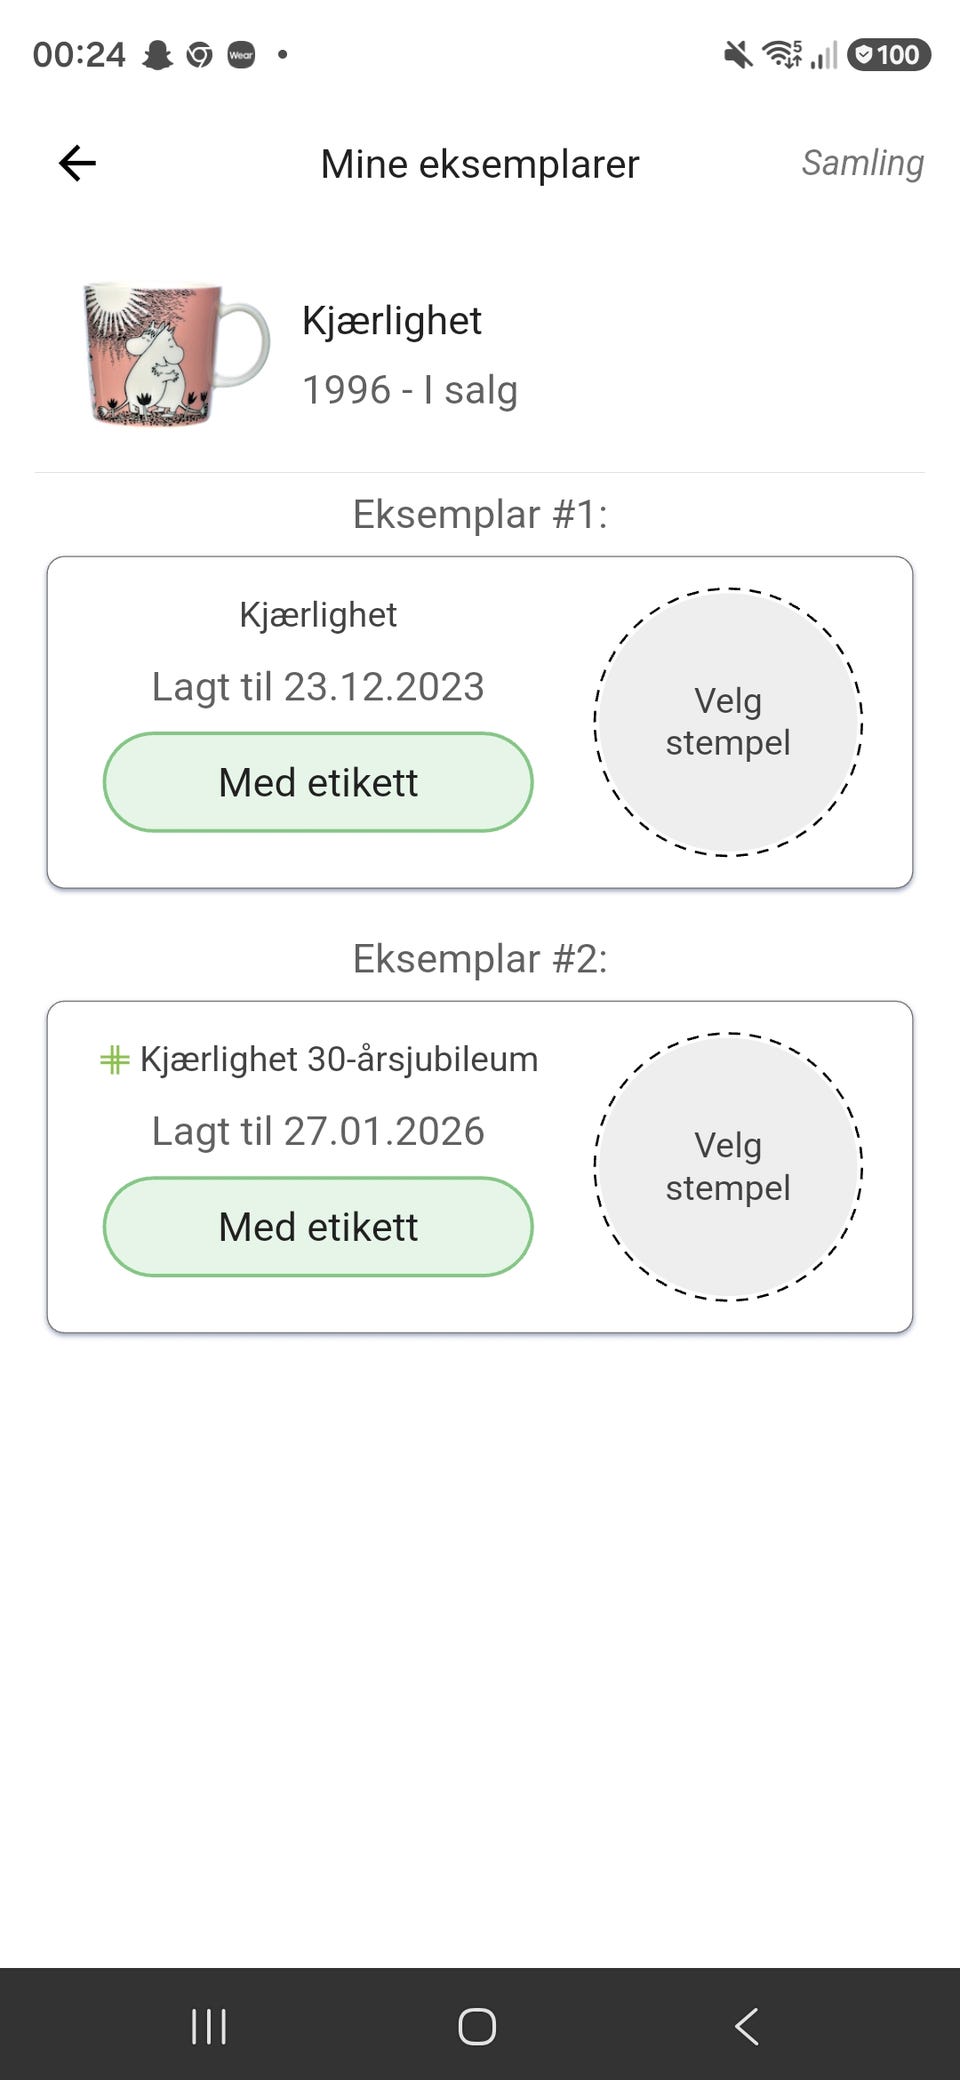
Task: Tap the Wear notification icon
Action: click(241, 54)
